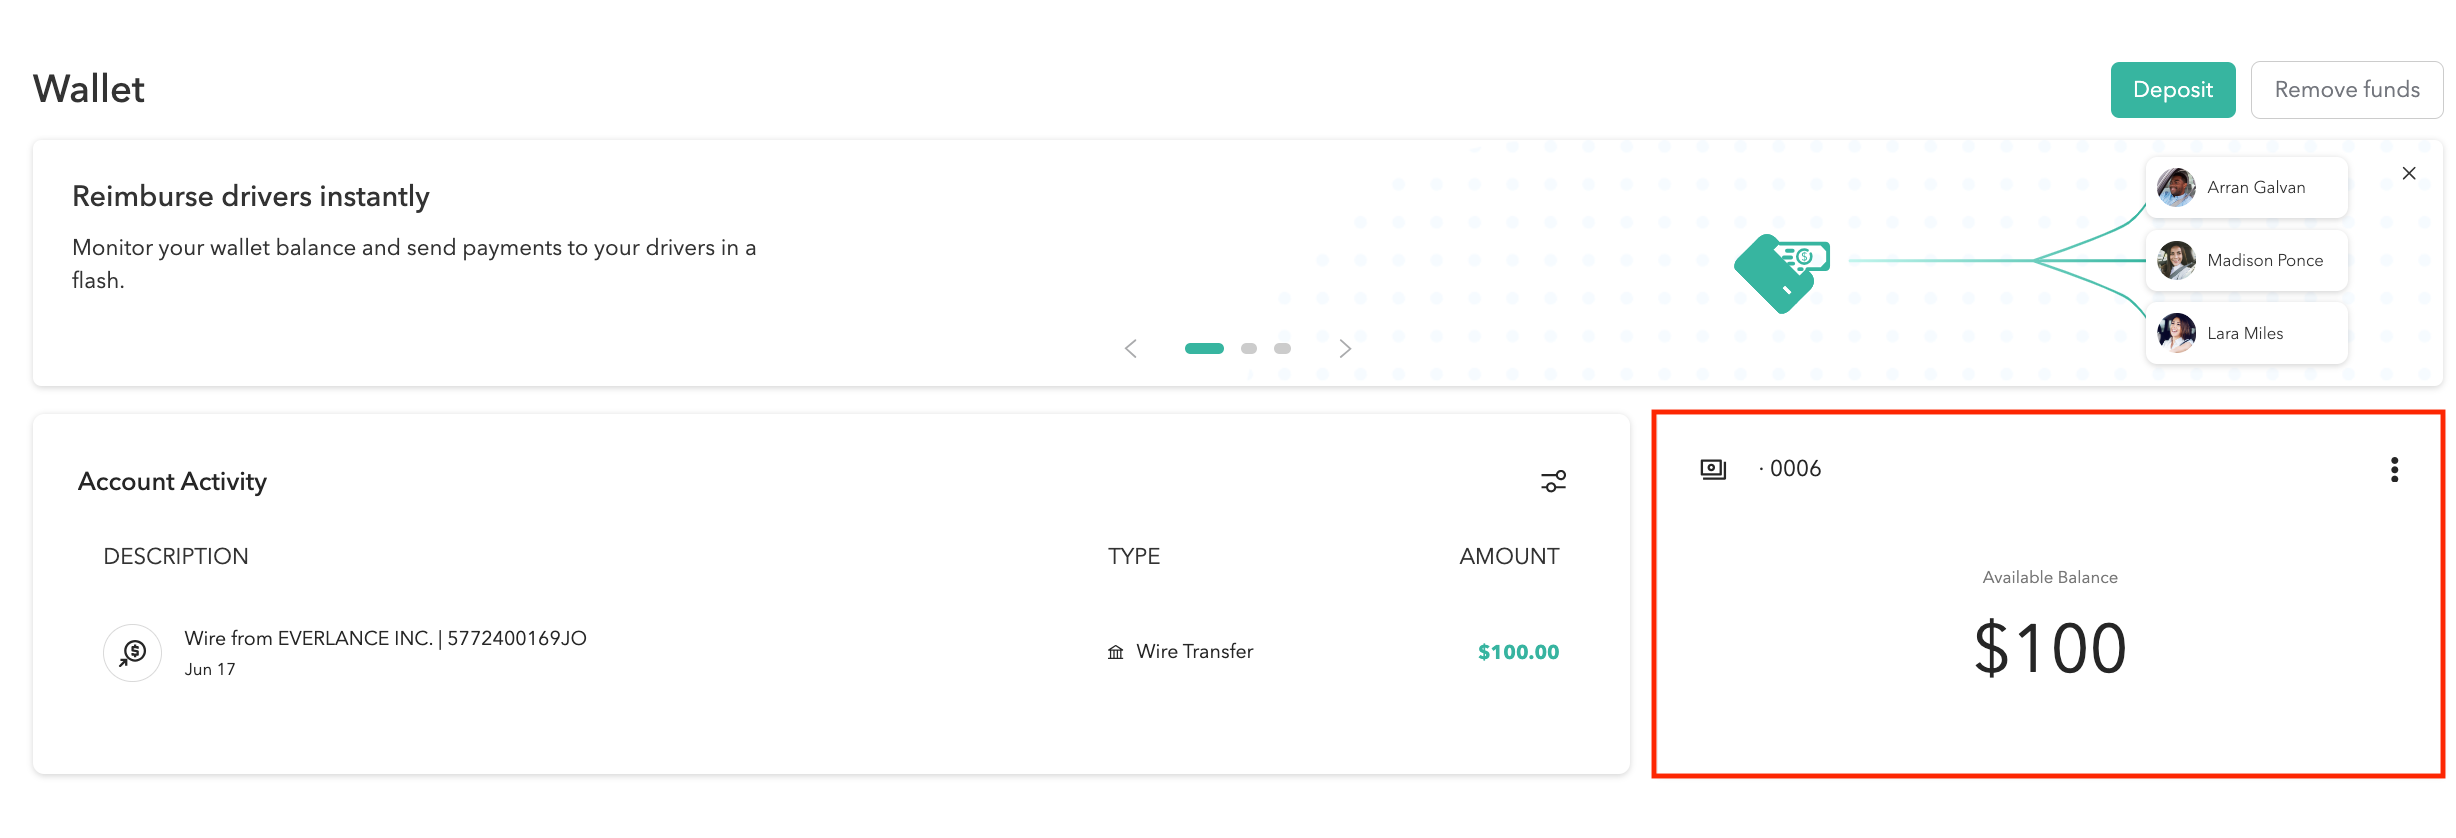Click the AMOUNT column header
Viewport: 2456px width, 838px height.
coord(1508,556)
